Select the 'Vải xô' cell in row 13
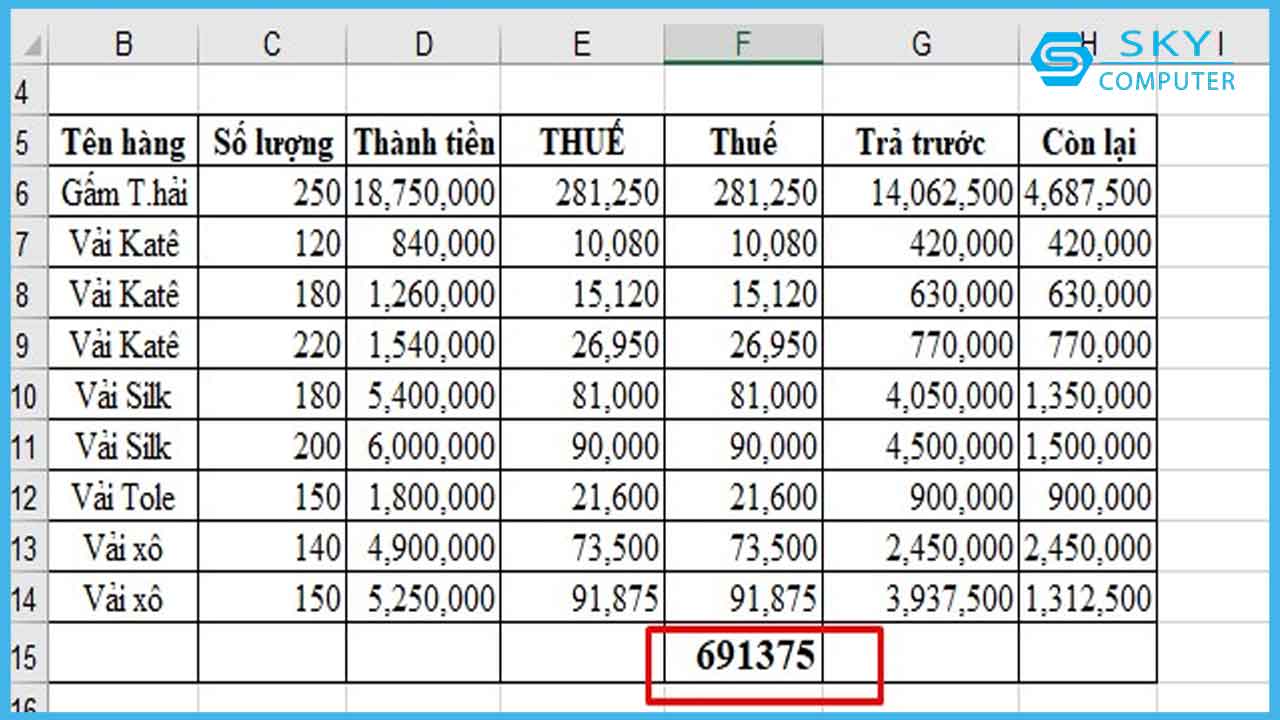The height and width of the screenshot is (720, 1280). [123, 548]
